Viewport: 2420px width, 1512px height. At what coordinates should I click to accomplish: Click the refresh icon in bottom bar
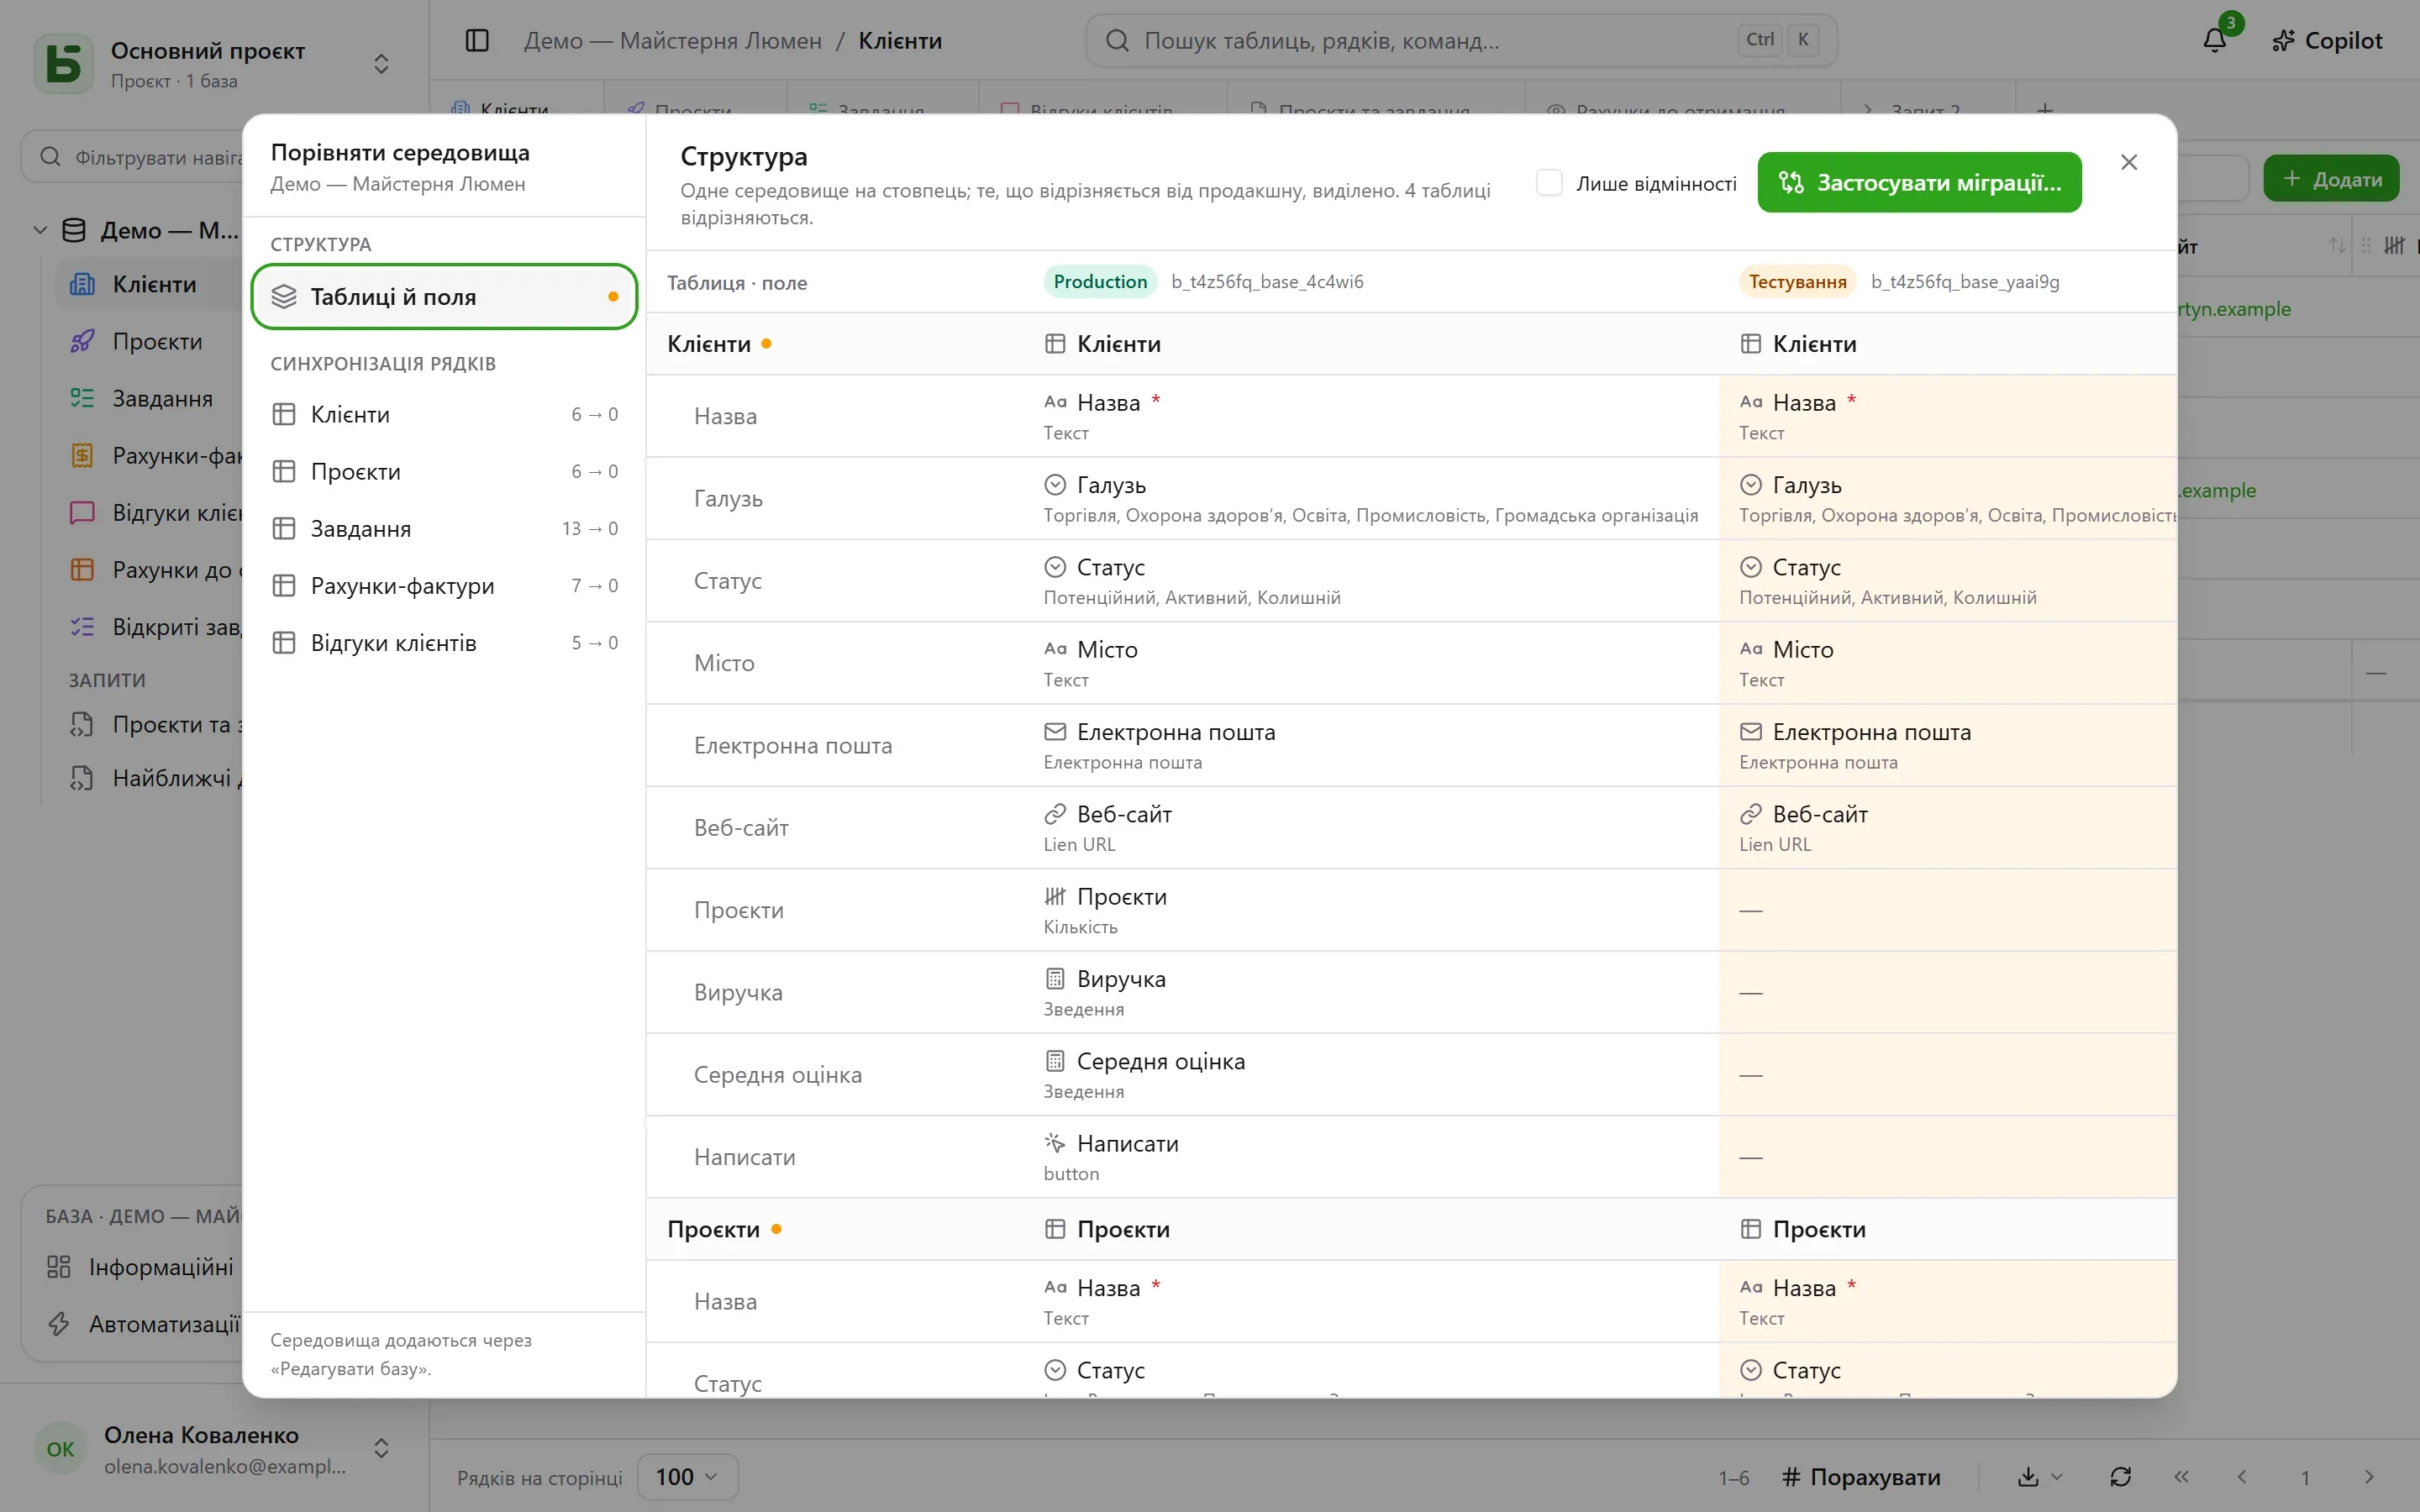pos(2120,1477)
